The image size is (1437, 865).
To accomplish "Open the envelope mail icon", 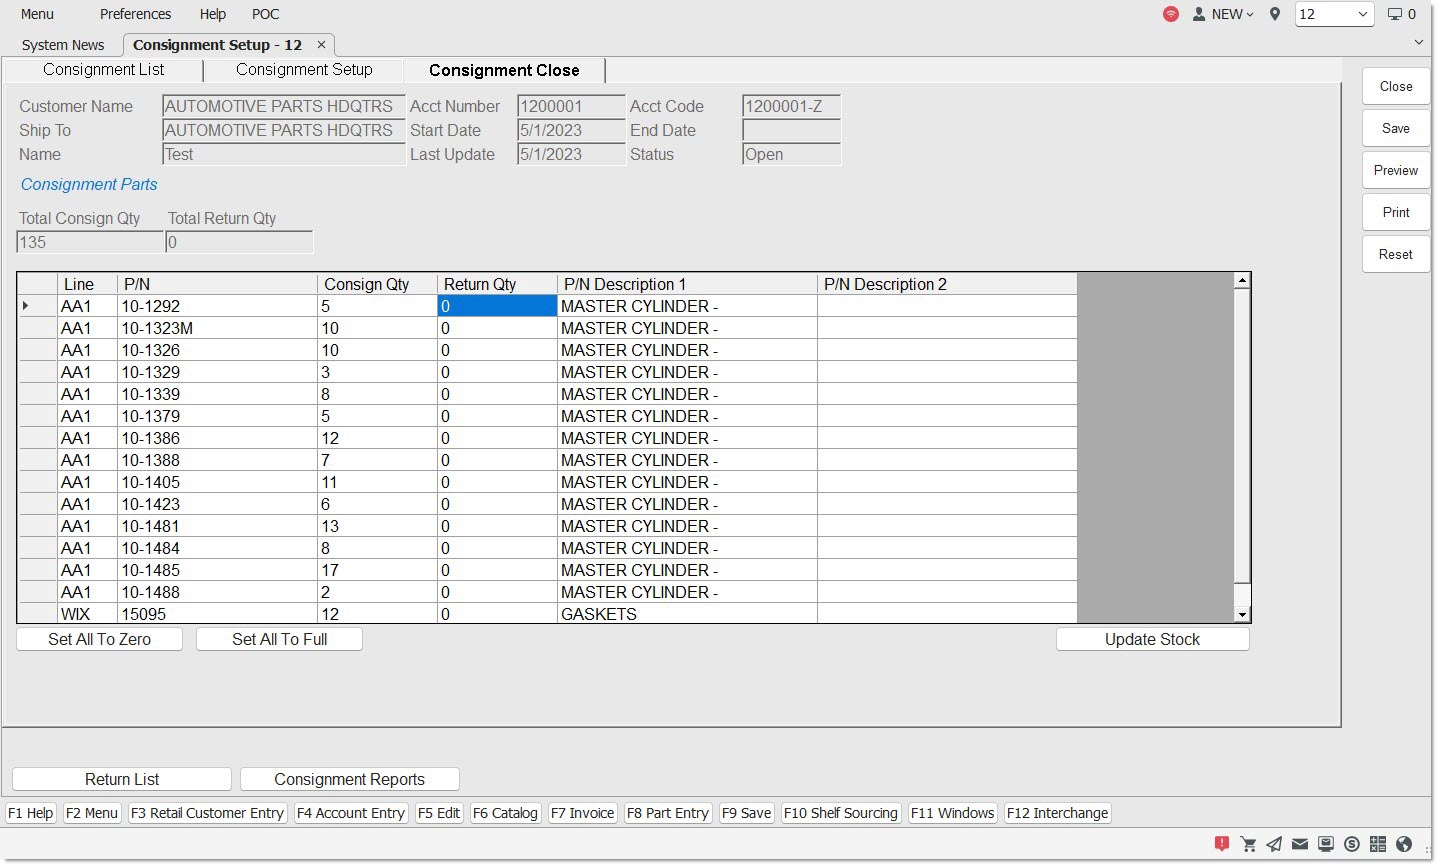I will click(1300, 844).
